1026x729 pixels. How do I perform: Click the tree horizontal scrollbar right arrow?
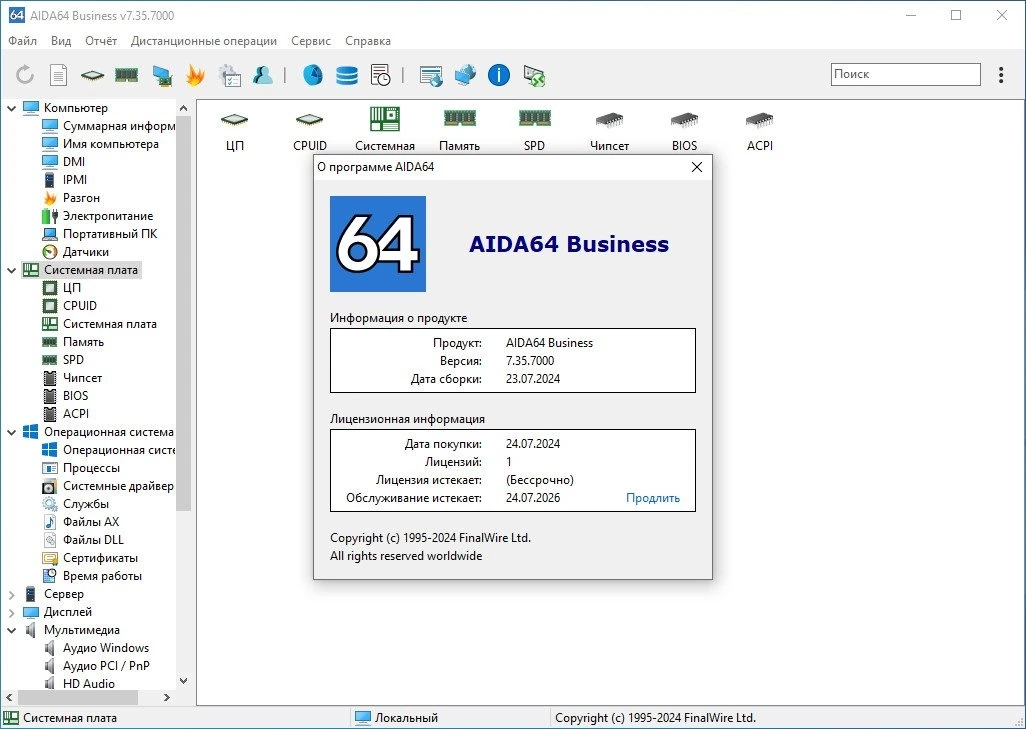pyautogui.click(x=167, y=698)
